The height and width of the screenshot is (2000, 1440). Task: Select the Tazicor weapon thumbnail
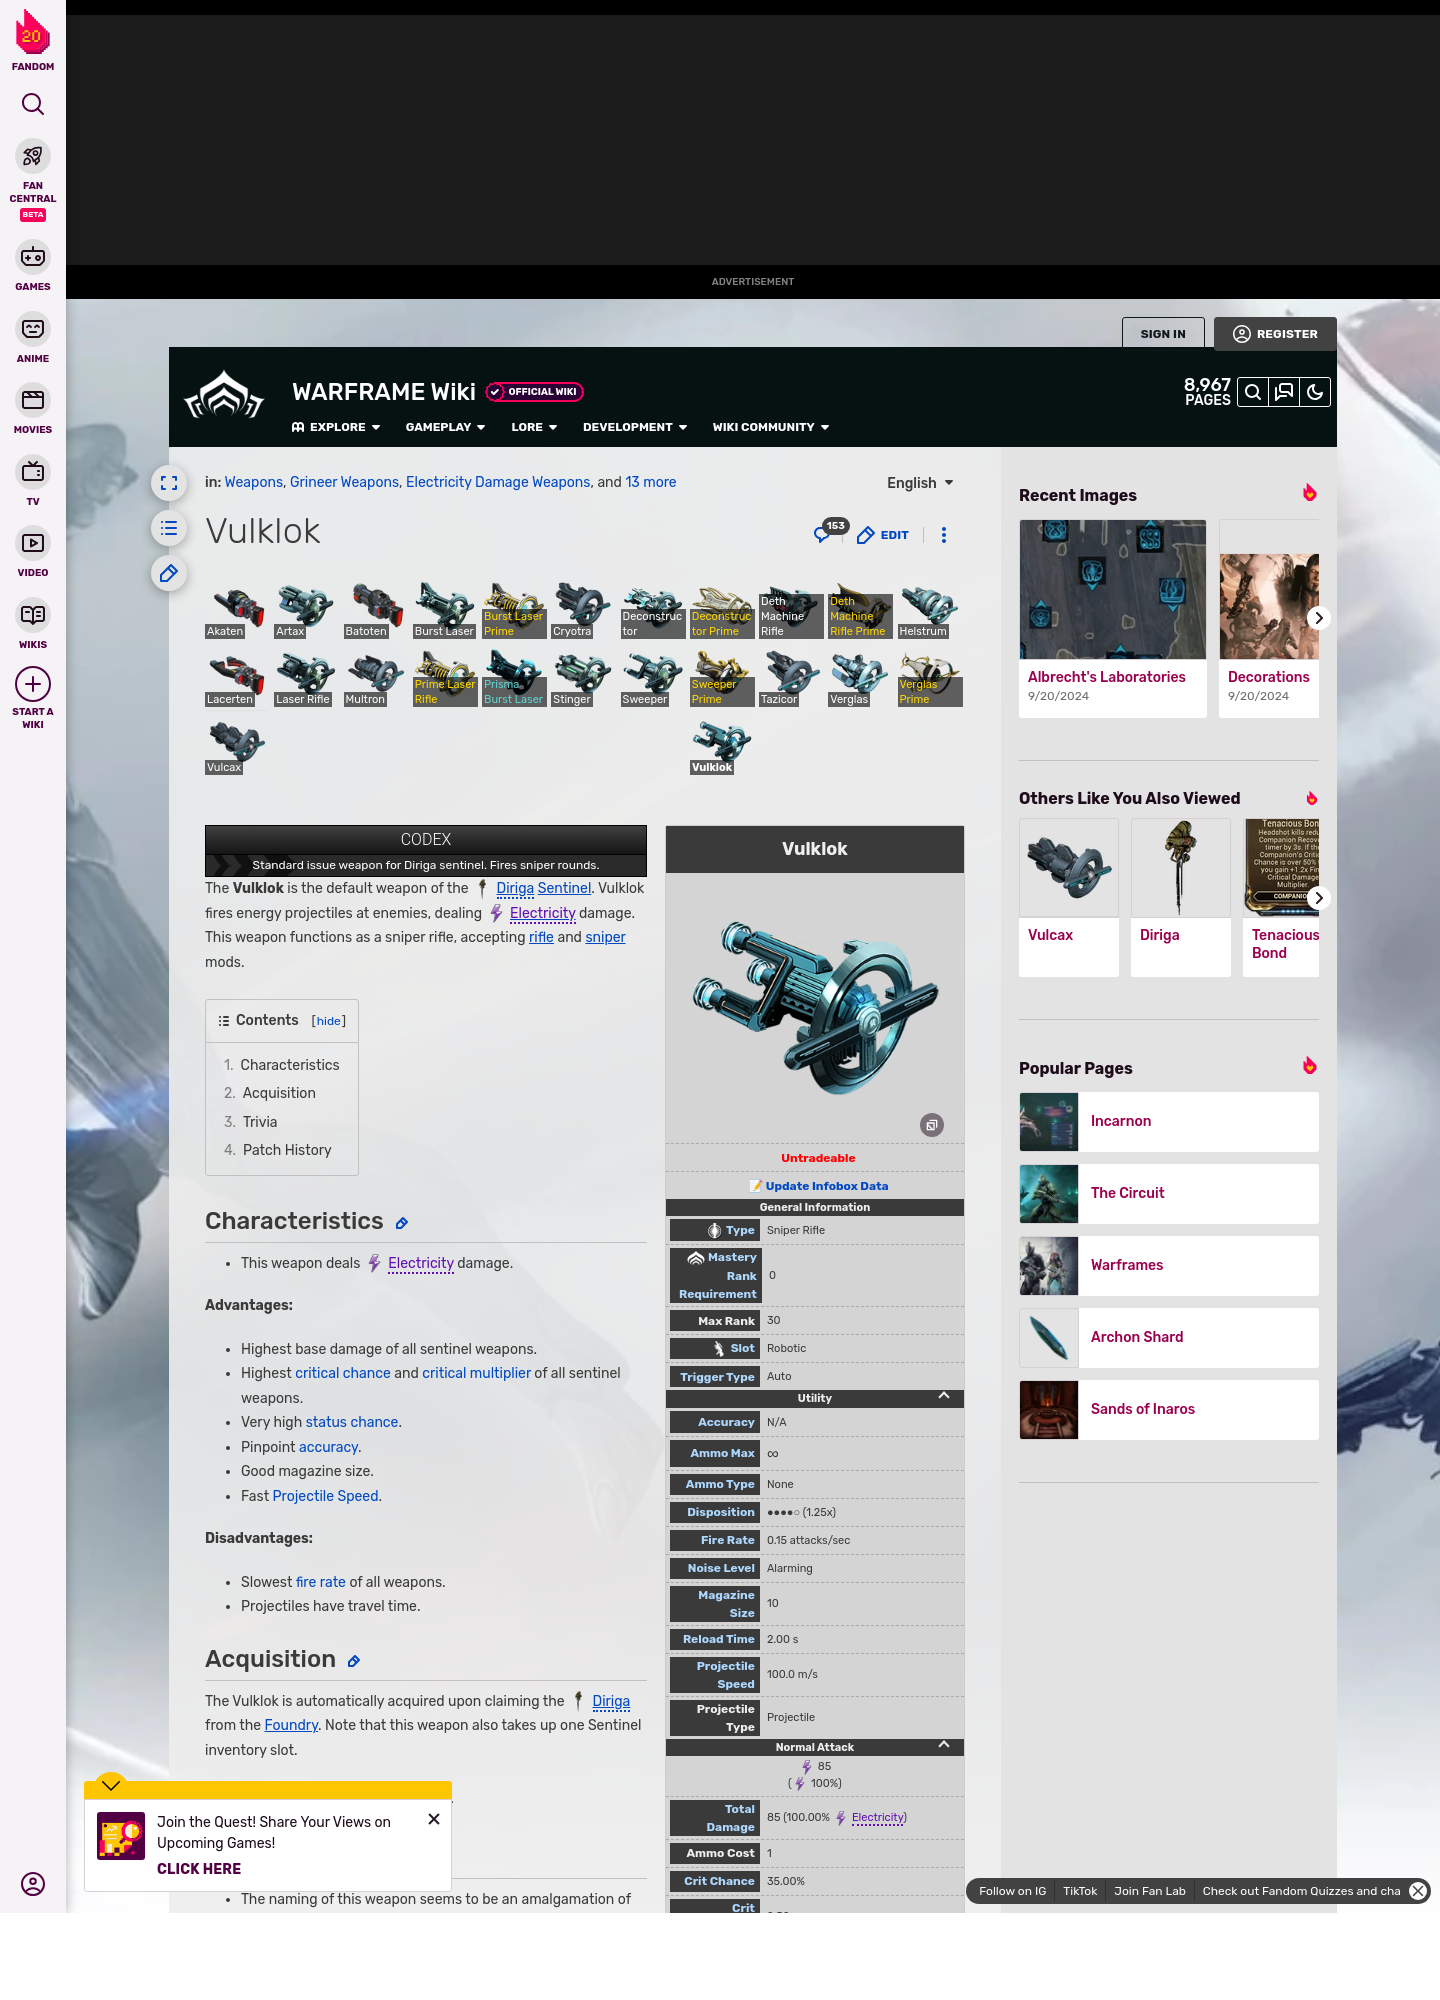point(790,678)
